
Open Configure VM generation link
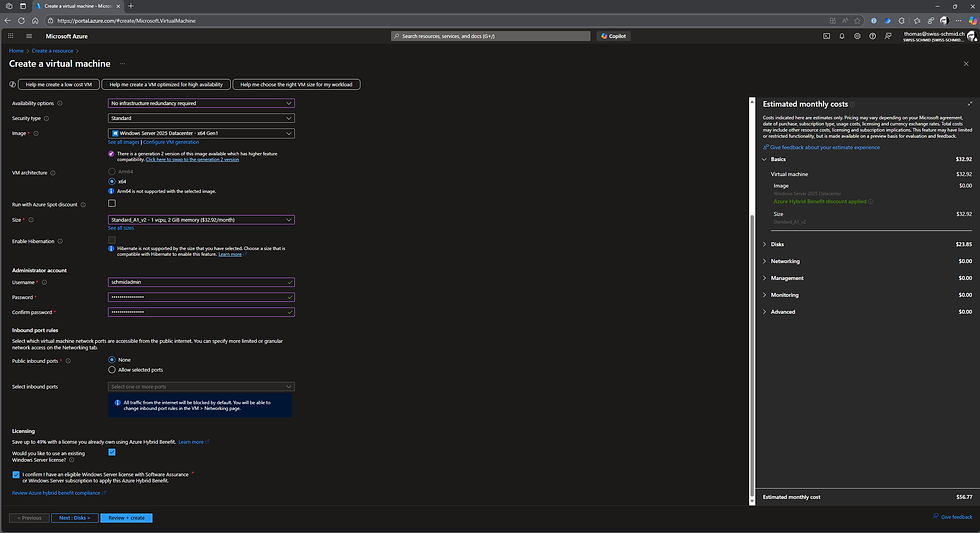[x=171, y=142]
